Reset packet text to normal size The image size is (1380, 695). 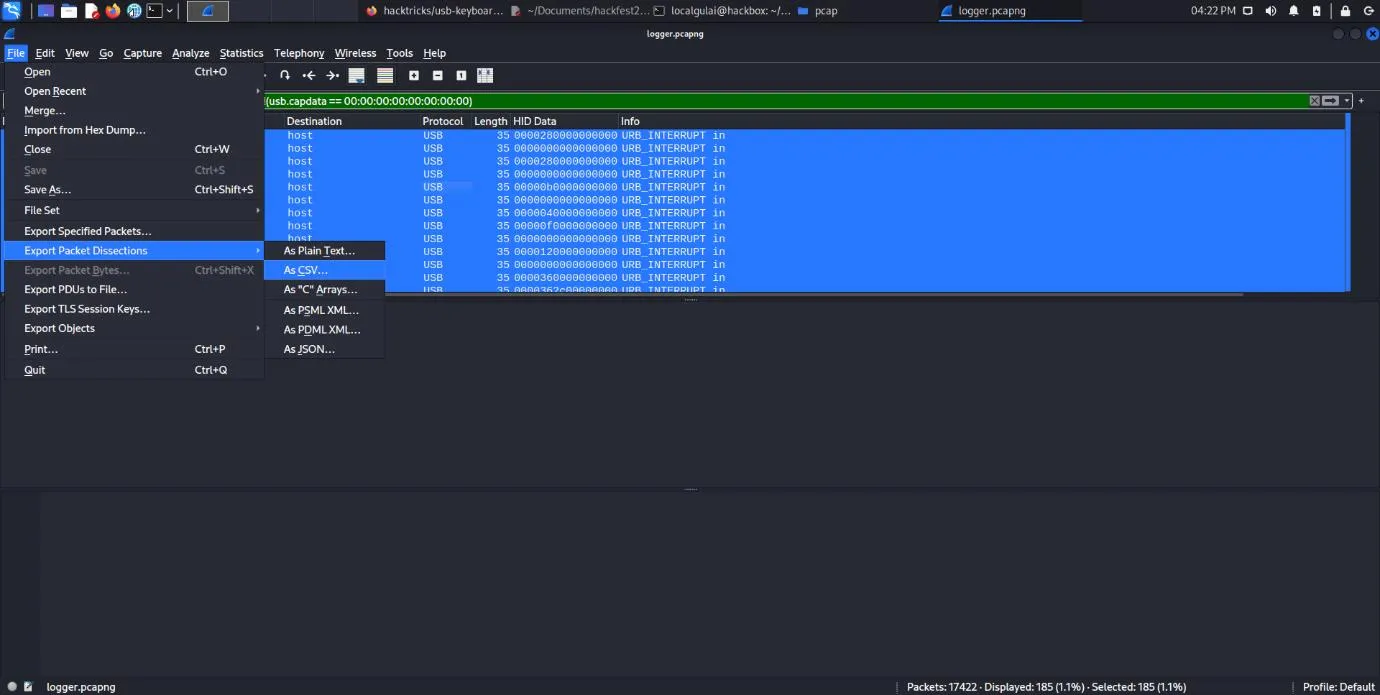[x=461, y=76]
